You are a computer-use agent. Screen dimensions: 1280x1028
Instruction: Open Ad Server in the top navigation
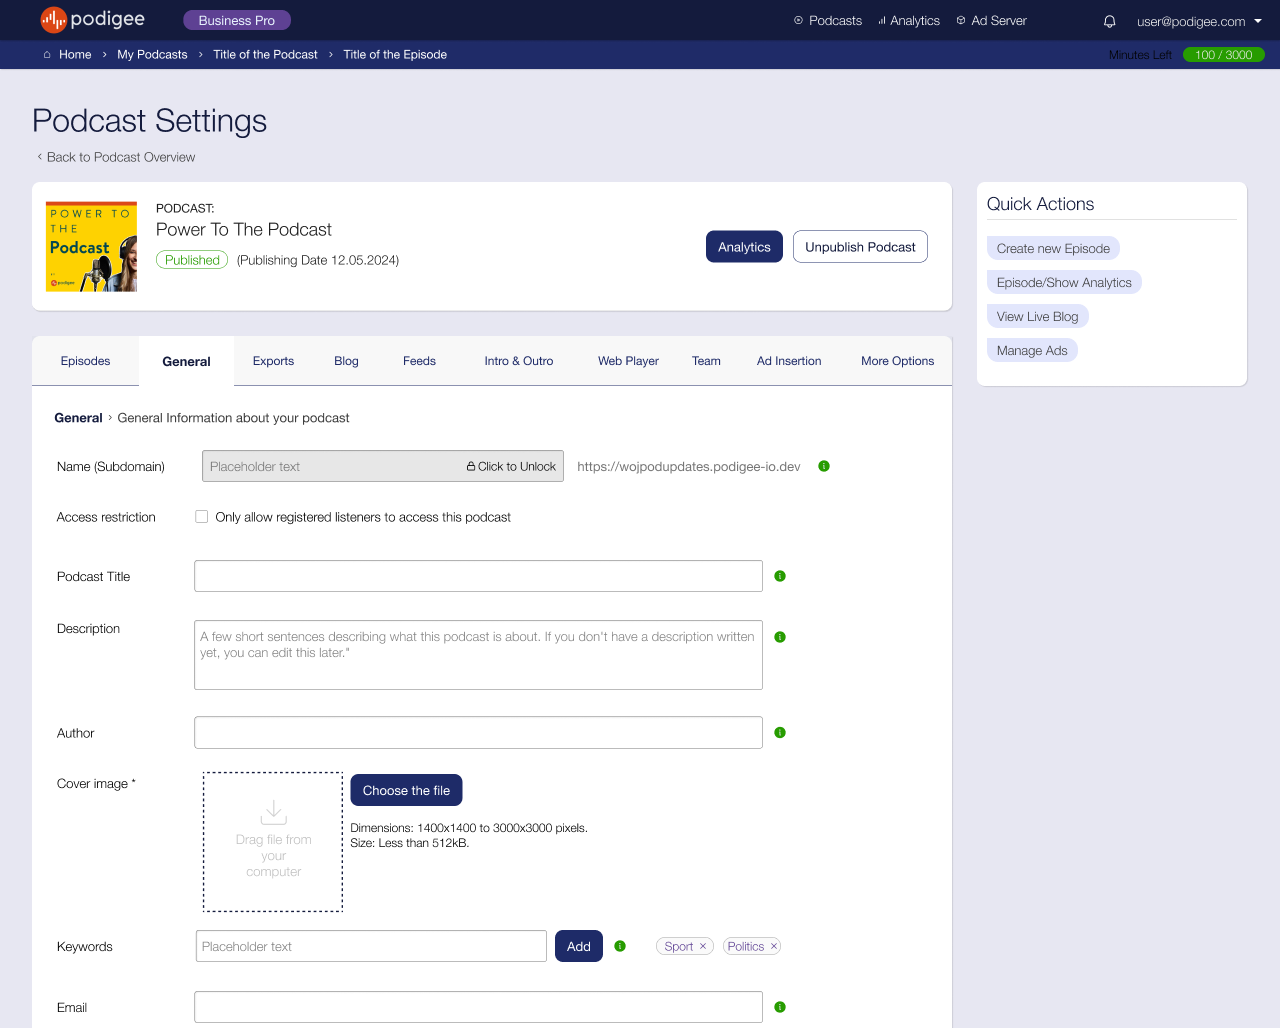click(x=991, y=21)
